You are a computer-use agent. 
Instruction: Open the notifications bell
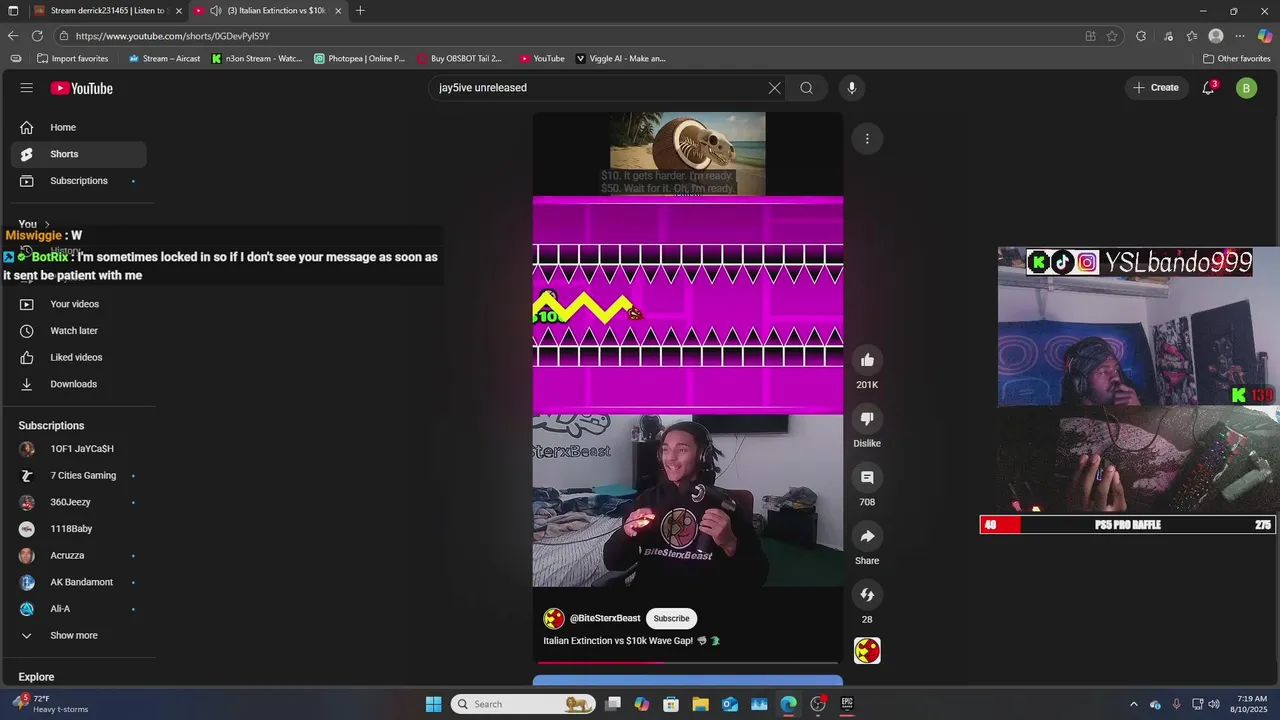click(x=1208, y=88)
